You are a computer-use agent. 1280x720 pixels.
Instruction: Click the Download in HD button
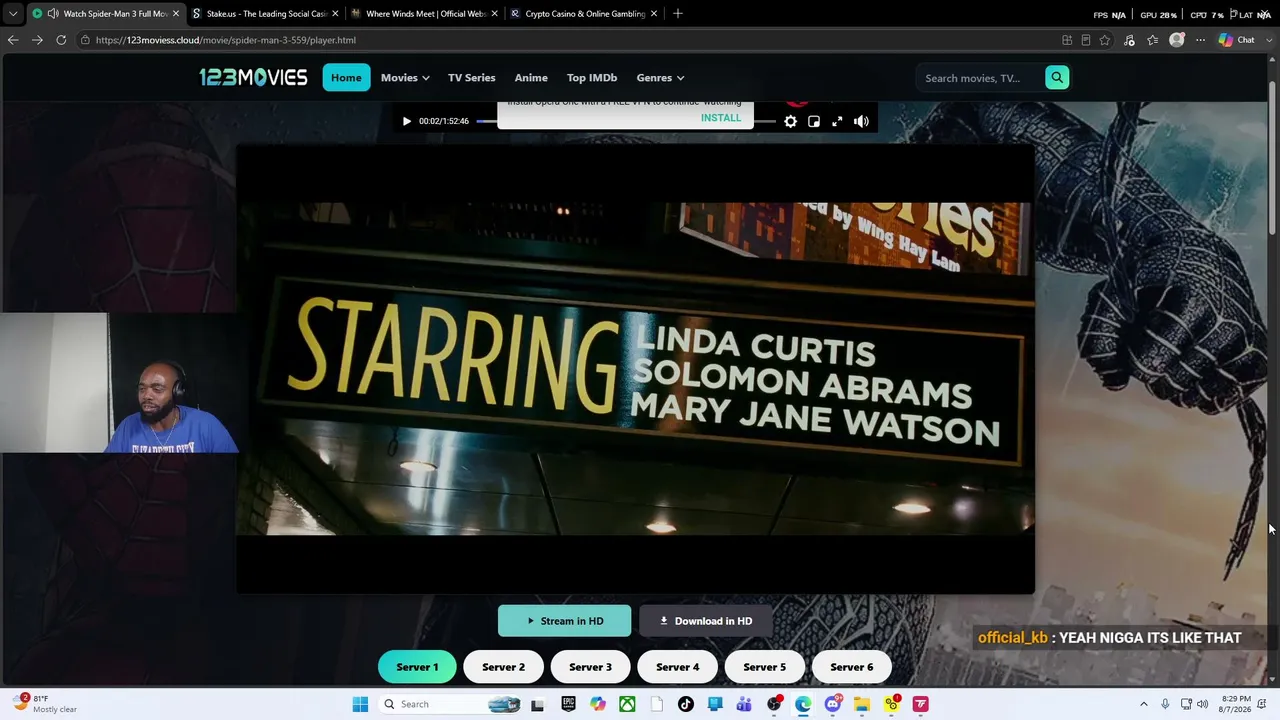pyautogui.click(x=706, y=621)
